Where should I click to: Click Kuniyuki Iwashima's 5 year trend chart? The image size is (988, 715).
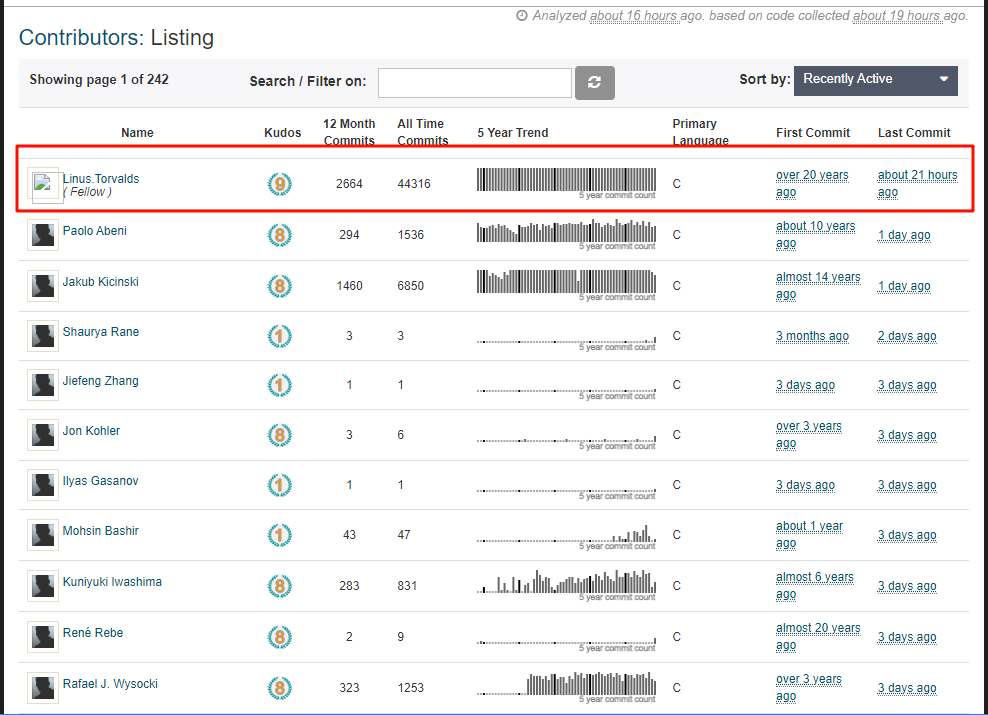566,582
